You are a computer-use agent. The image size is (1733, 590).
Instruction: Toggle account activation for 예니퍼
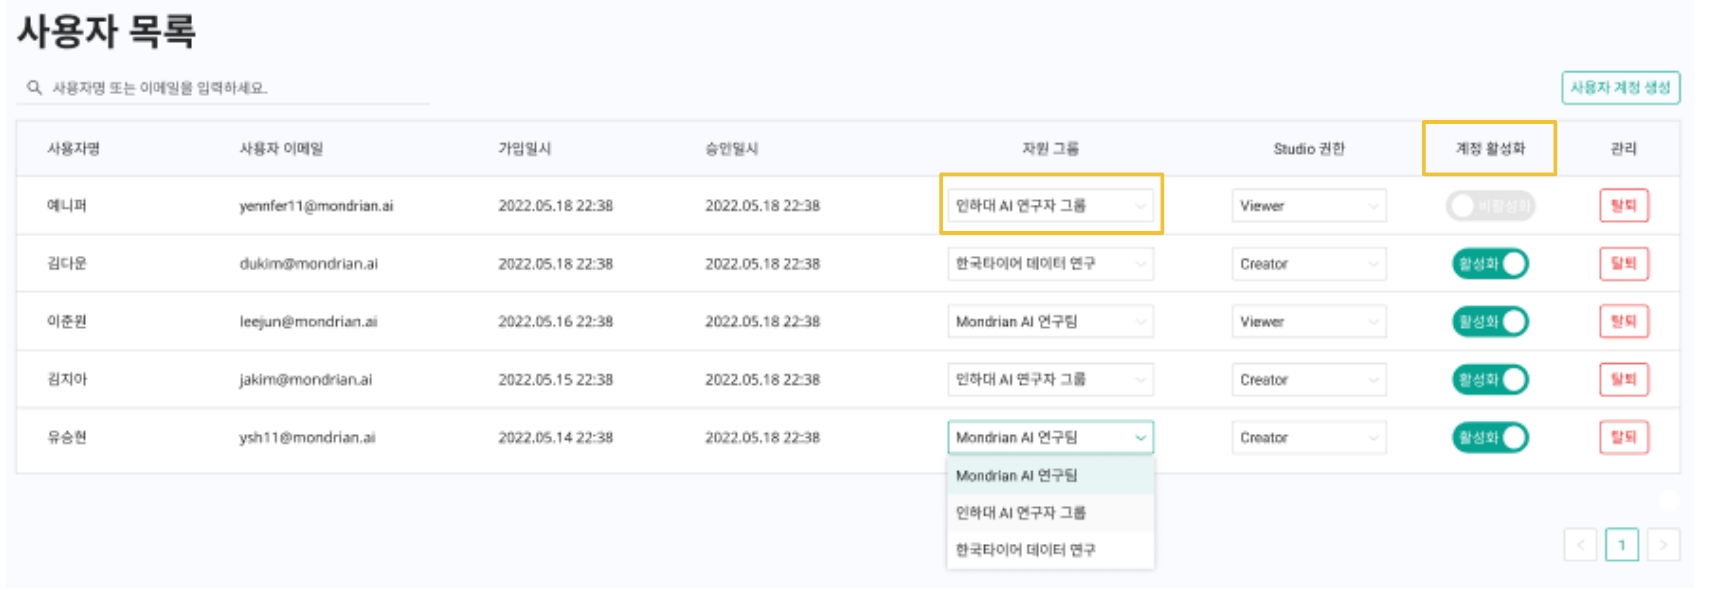1489,206
